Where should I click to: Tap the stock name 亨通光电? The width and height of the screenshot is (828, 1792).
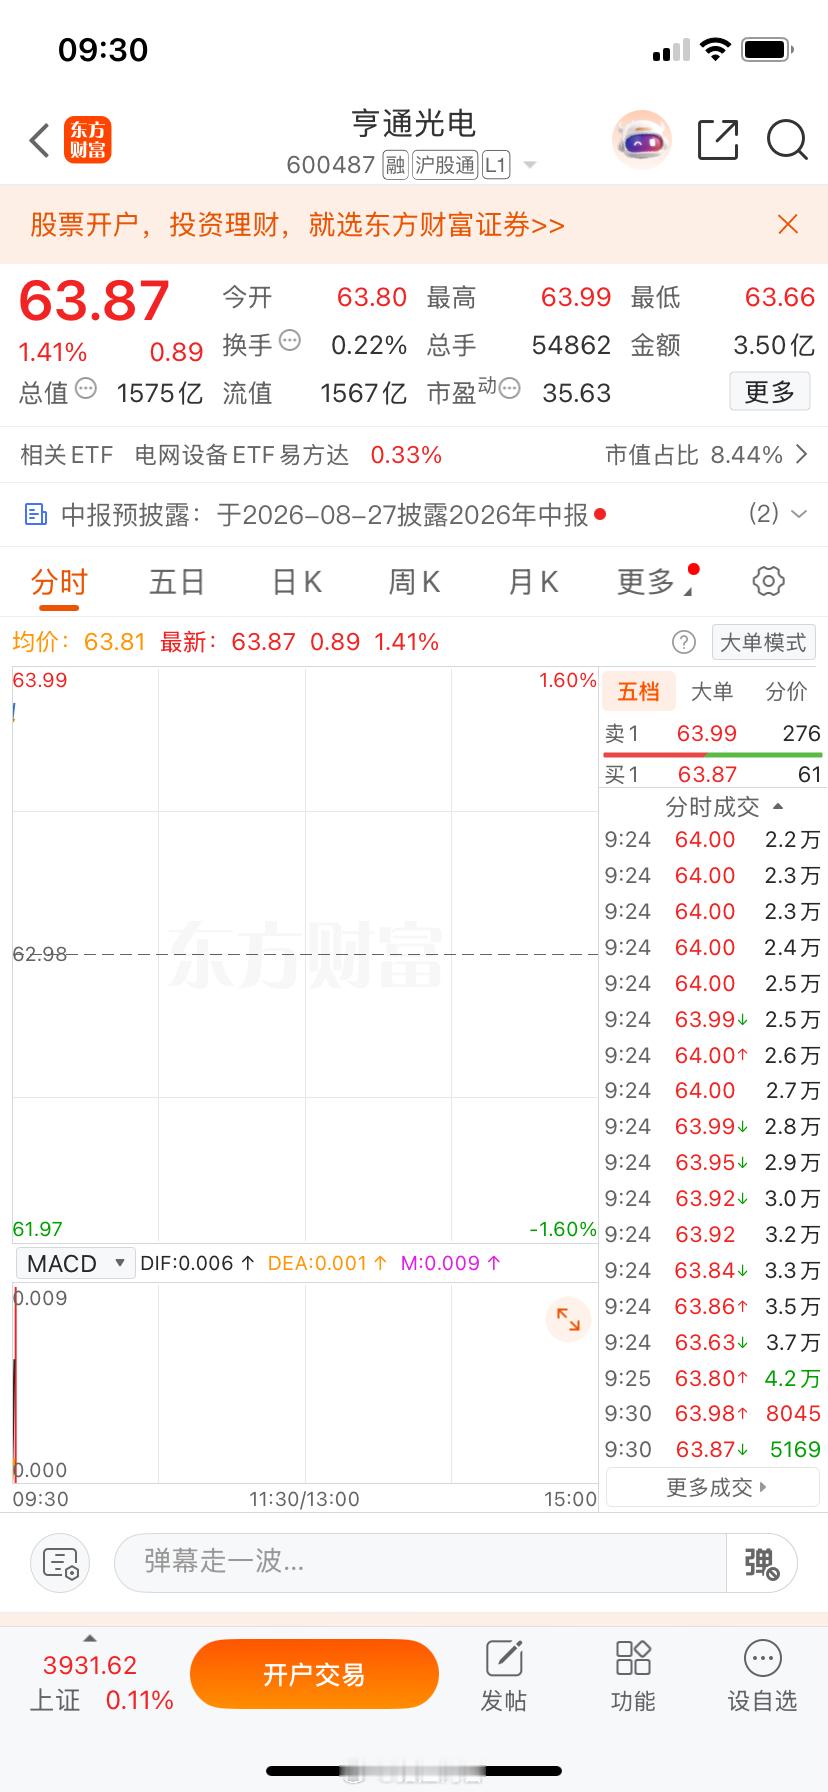413,124
